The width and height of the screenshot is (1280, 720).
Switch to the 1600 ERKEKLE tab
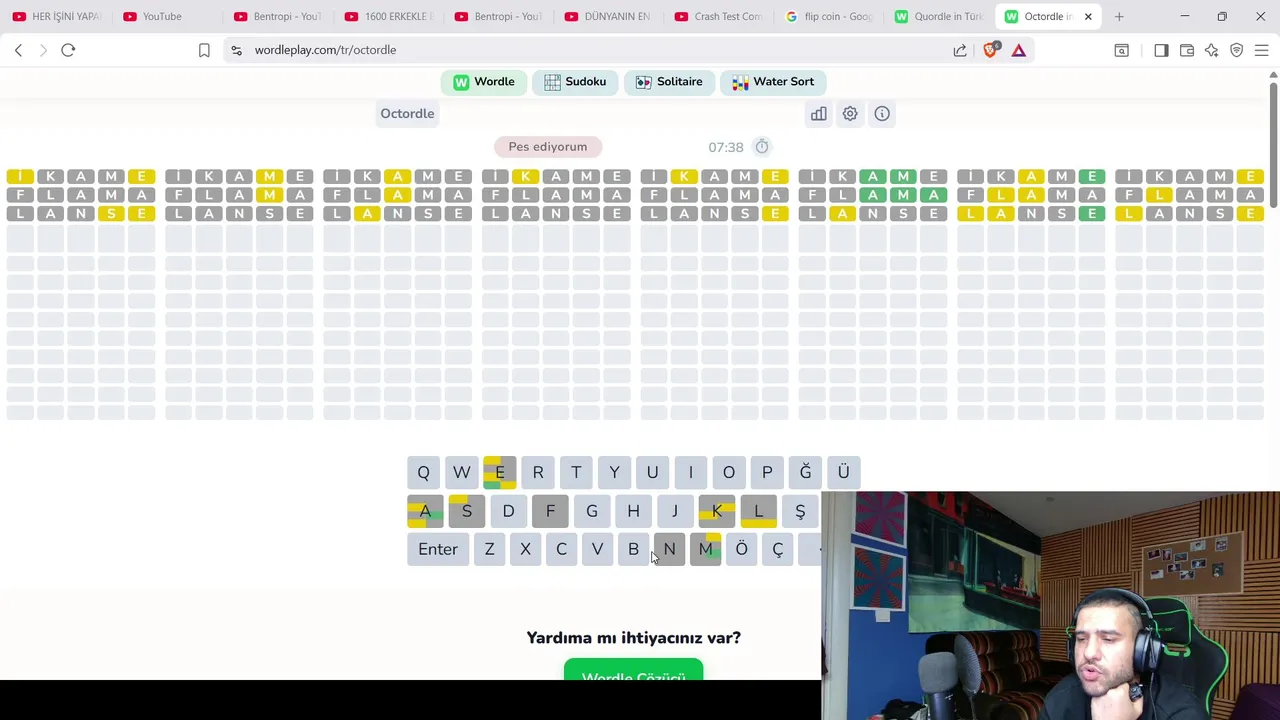tap(389, 16)
